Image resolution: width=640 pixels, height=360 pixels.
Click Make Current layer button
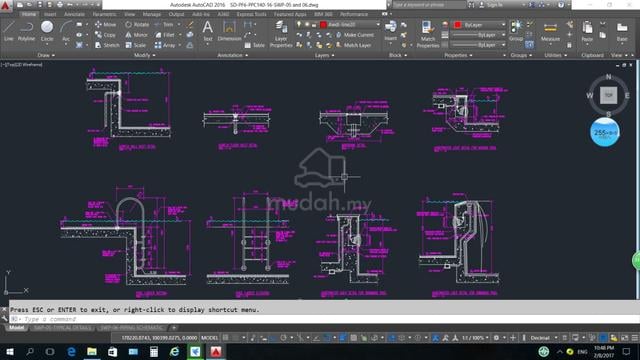pos(355,35)
